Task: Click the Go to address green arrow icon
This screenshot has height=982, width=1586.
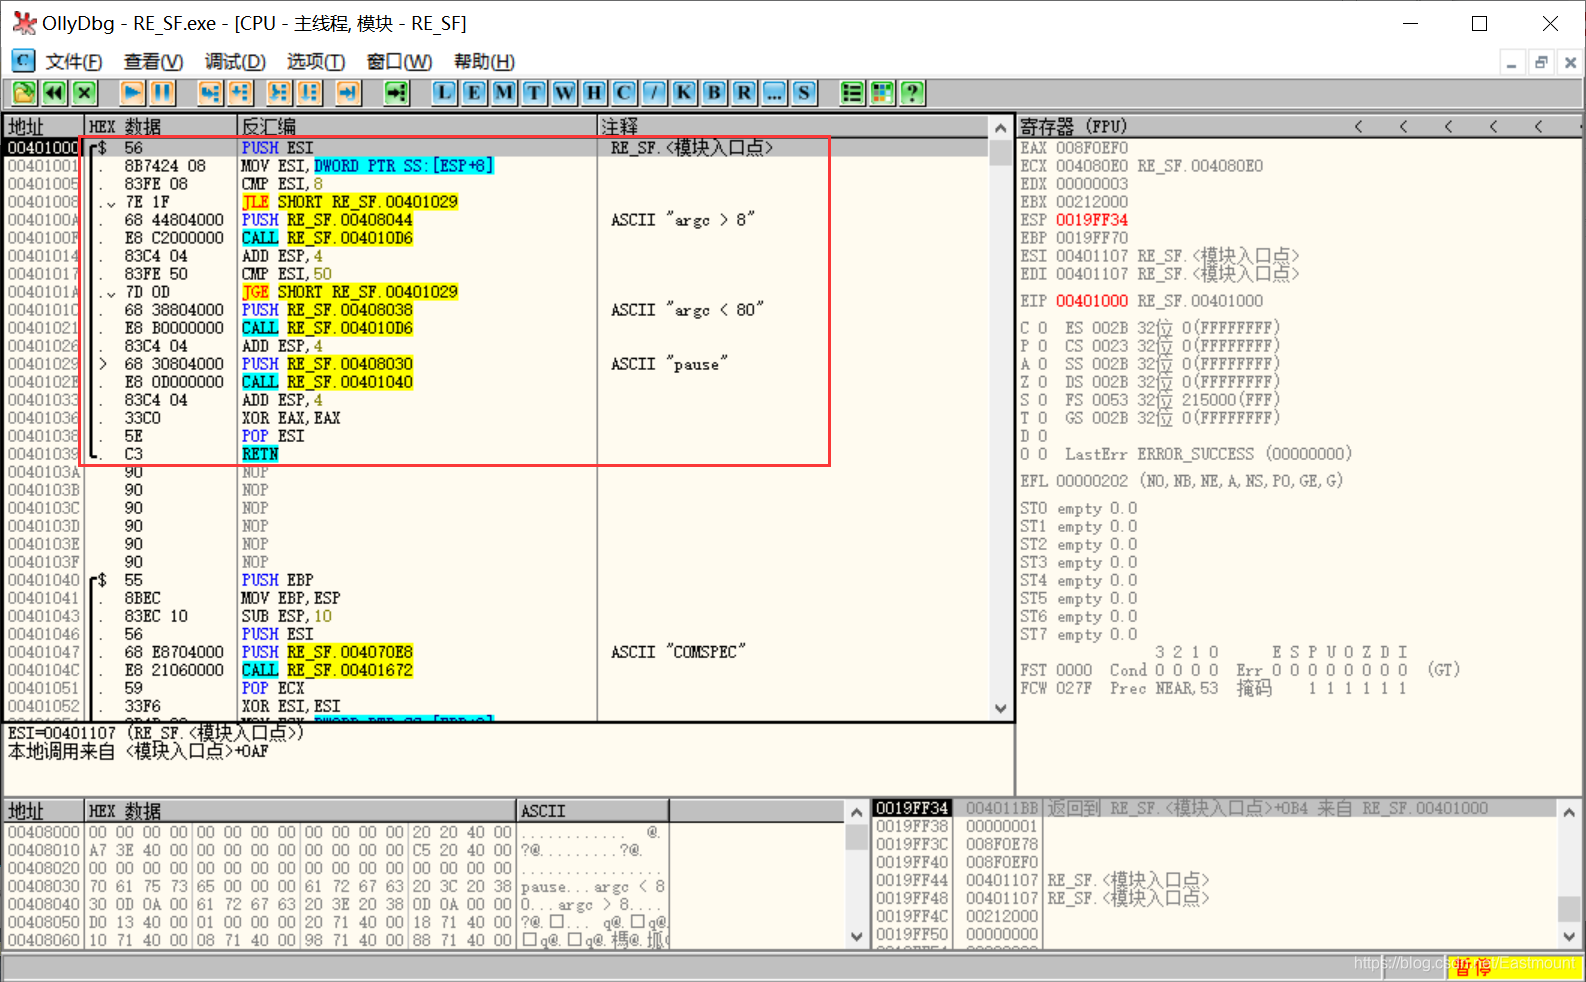Action: coord(397,93)
